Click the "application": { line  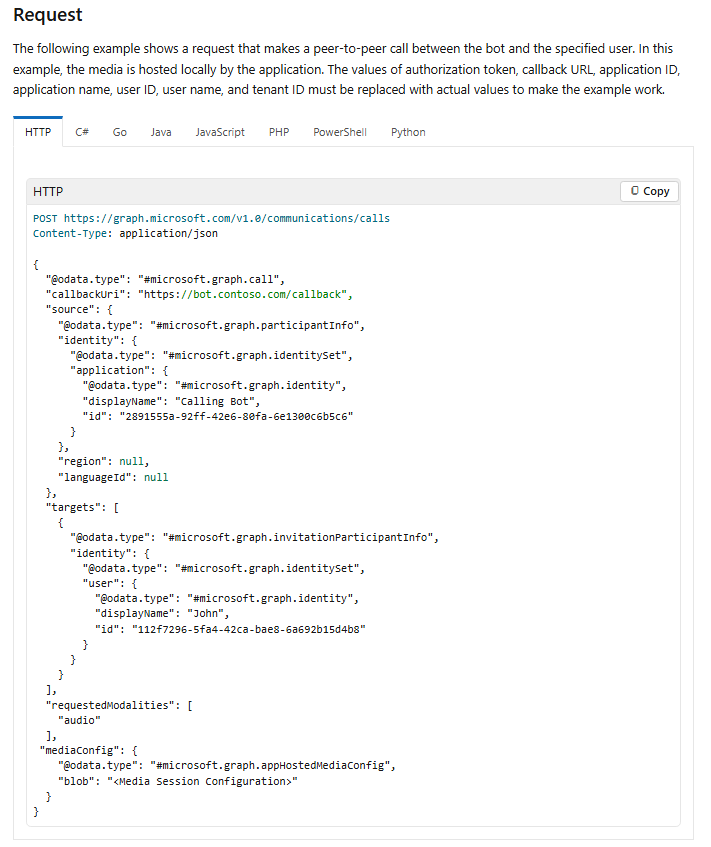pyautogui.click(x=119, y=371)
